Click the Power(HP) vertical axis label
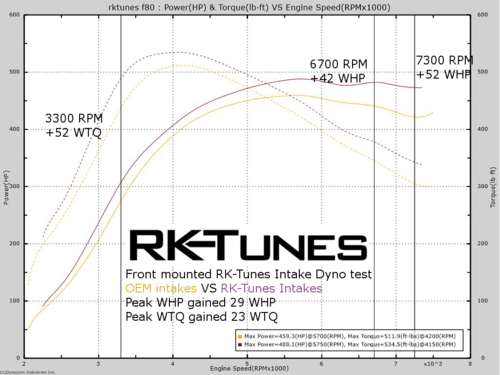The height and width of the screenshot is (375, 500). [6, 187]
